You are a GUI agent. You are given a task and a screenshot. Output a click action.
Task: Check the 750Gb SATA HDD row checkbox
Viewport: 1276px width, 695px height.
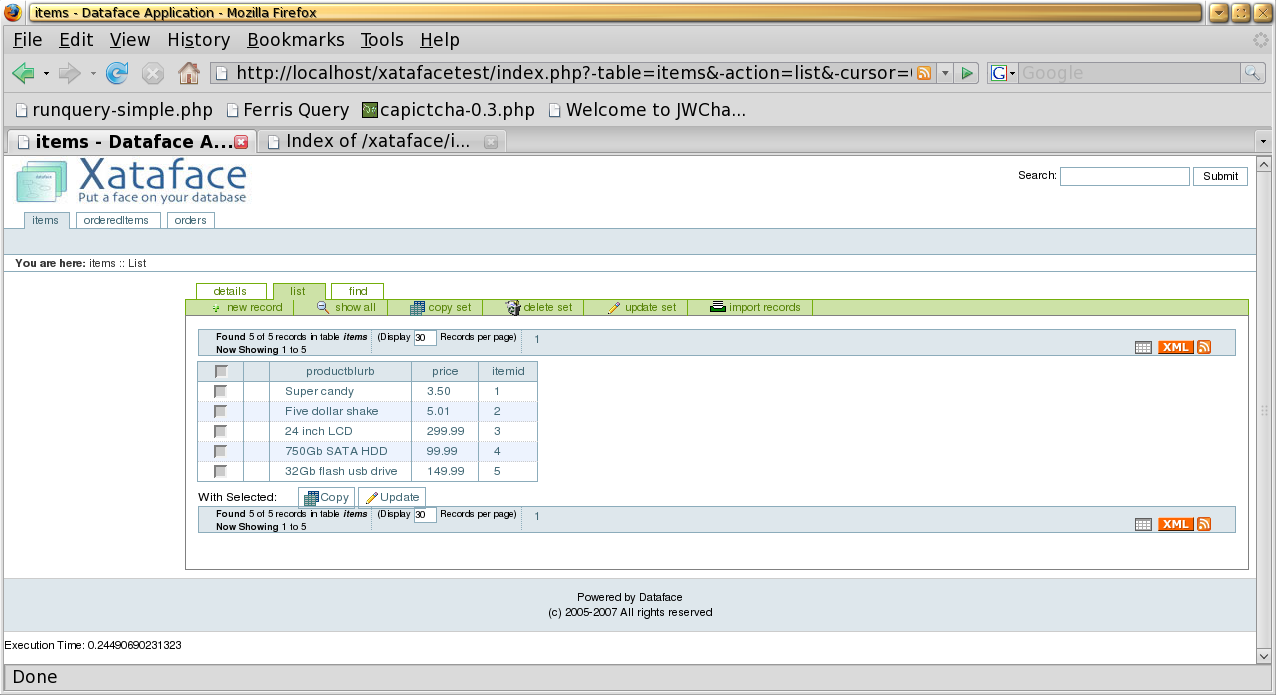(x=221, y=451)
